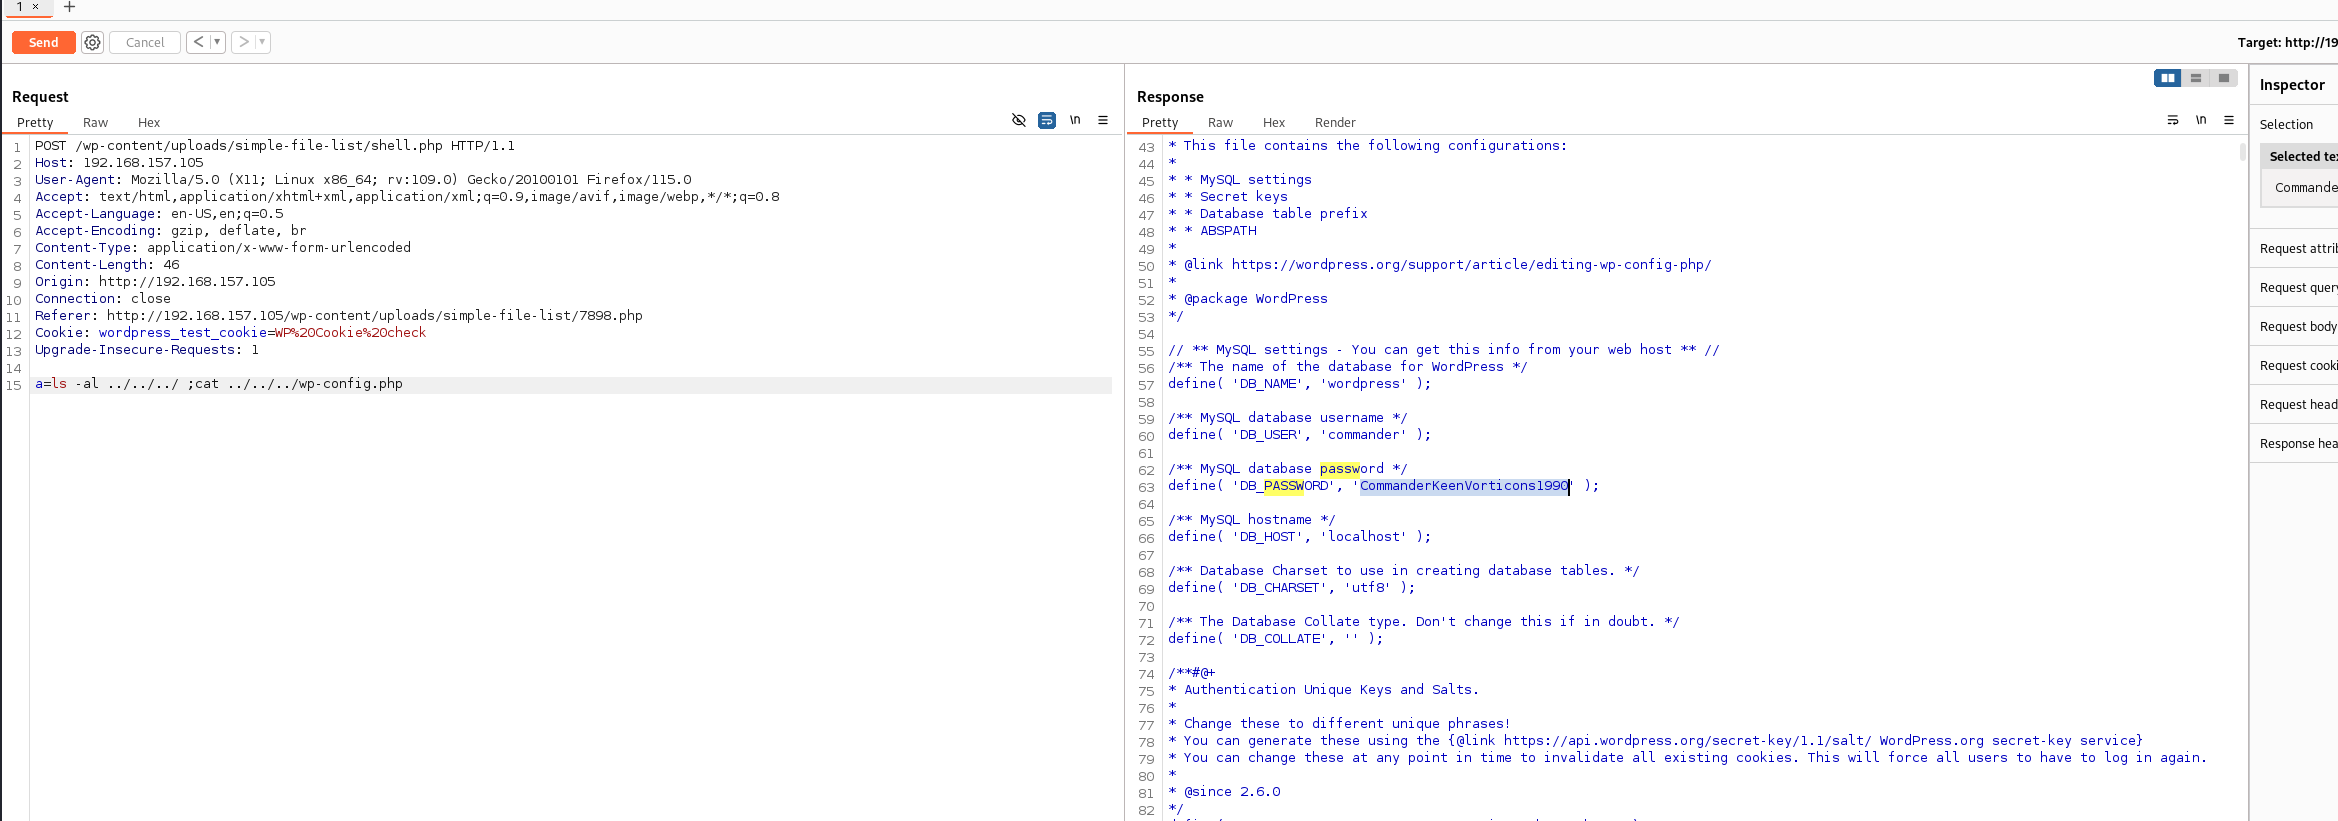Switch request view to Raw
This screenshot has height=821, width=2338.
(x=95, y=122)
